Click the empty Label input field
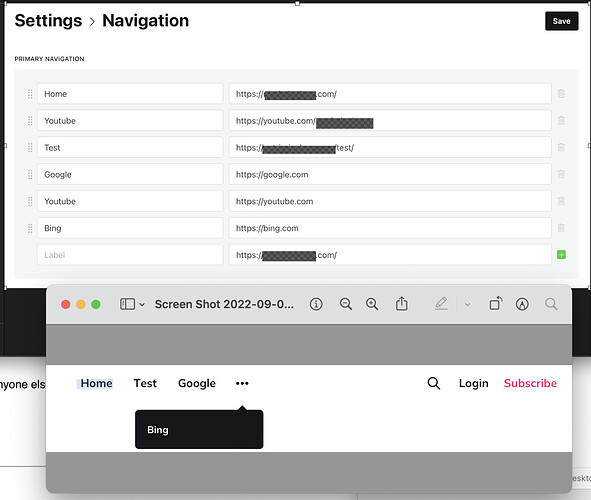Screen dimensions: 591x500 click(130, 255)
